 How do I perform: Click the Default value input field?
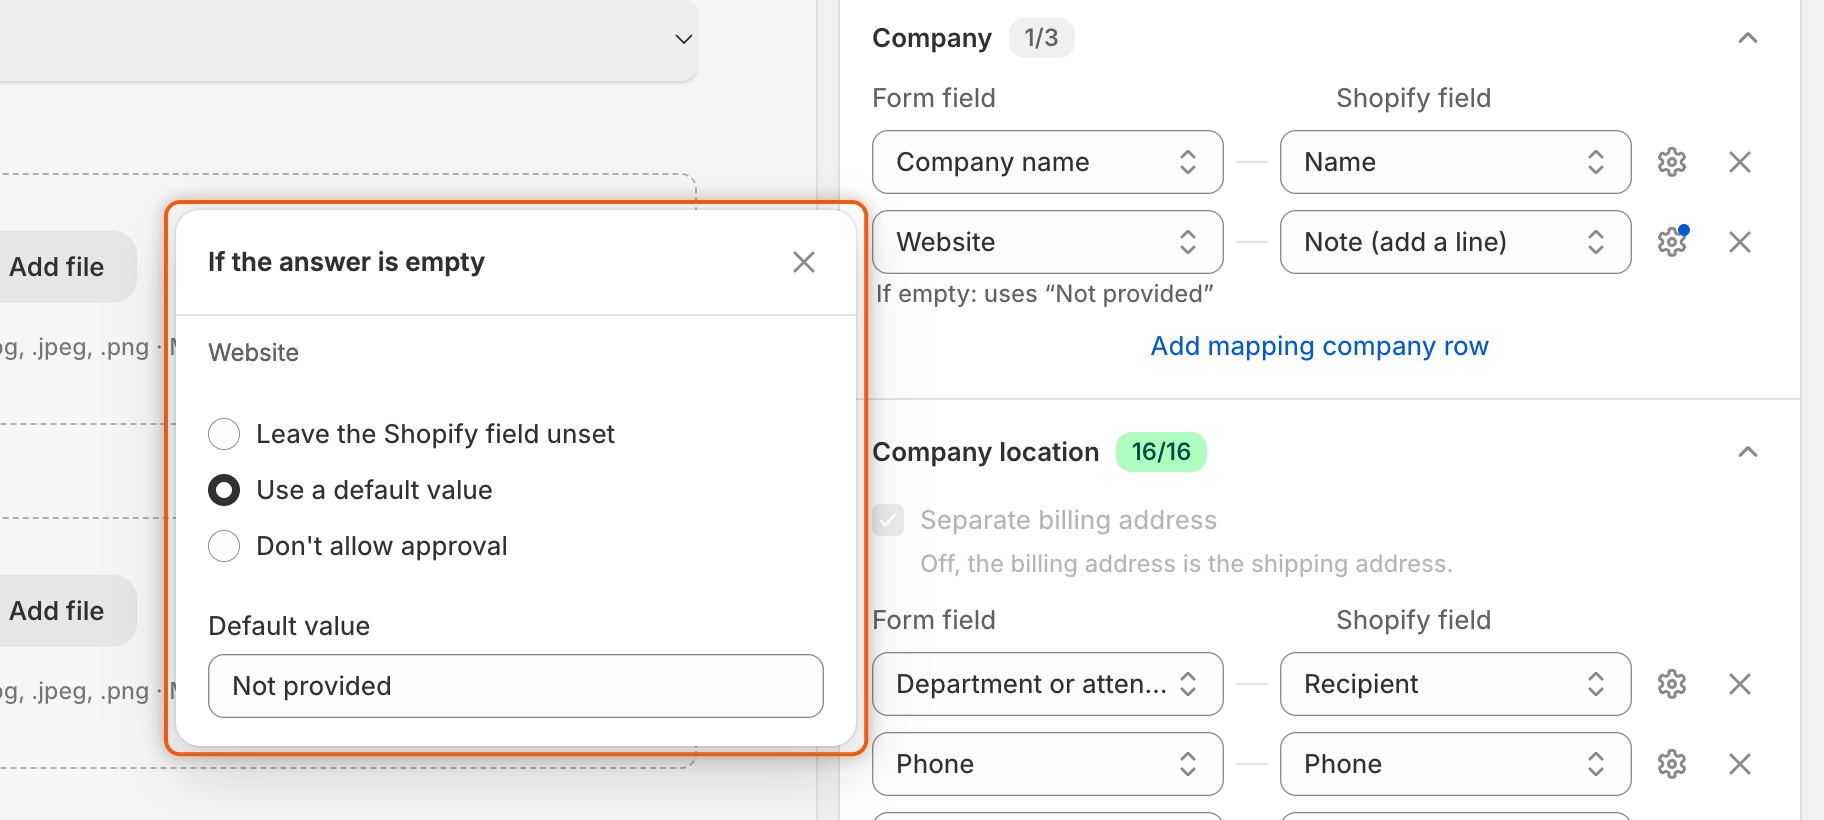point(516,686)
